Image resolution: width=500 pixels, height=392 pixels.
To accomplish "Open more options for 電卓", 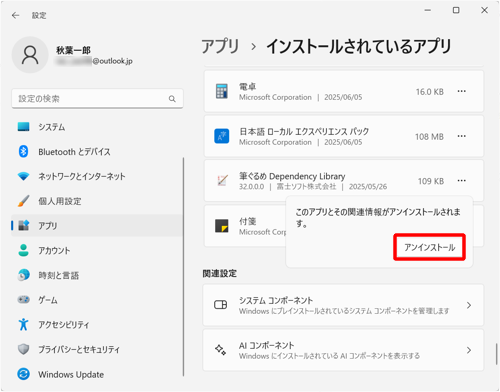I will click(462, 91).
